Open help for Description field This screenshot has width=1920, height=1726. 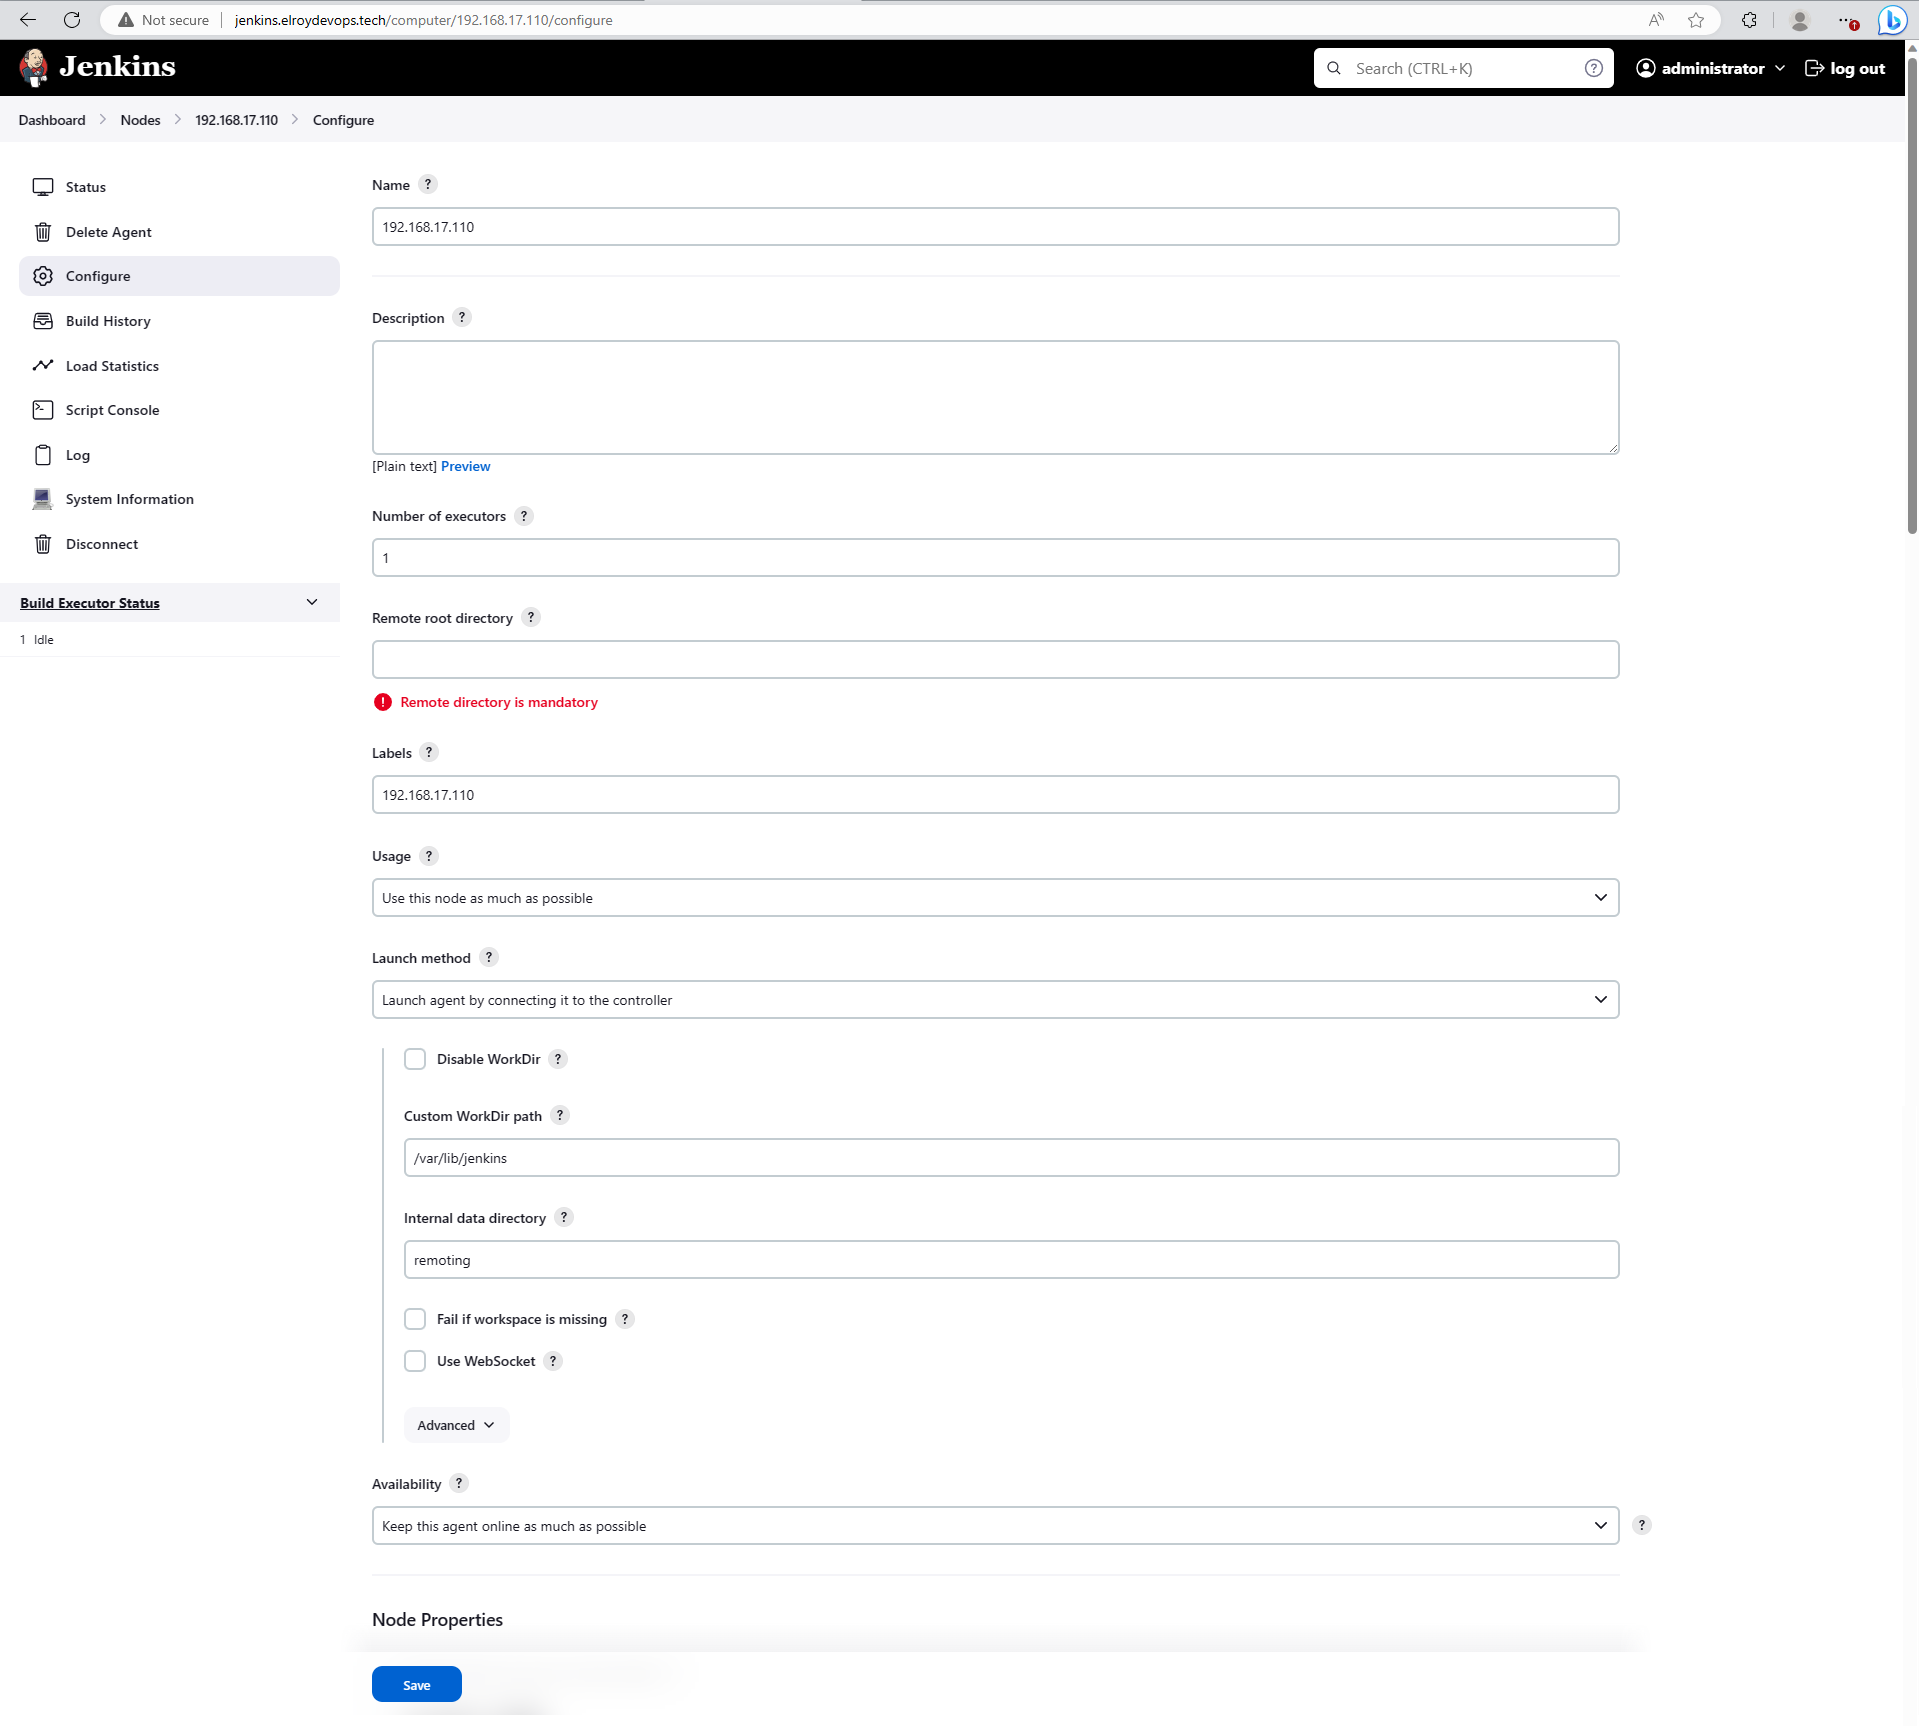tap(462, 317)
